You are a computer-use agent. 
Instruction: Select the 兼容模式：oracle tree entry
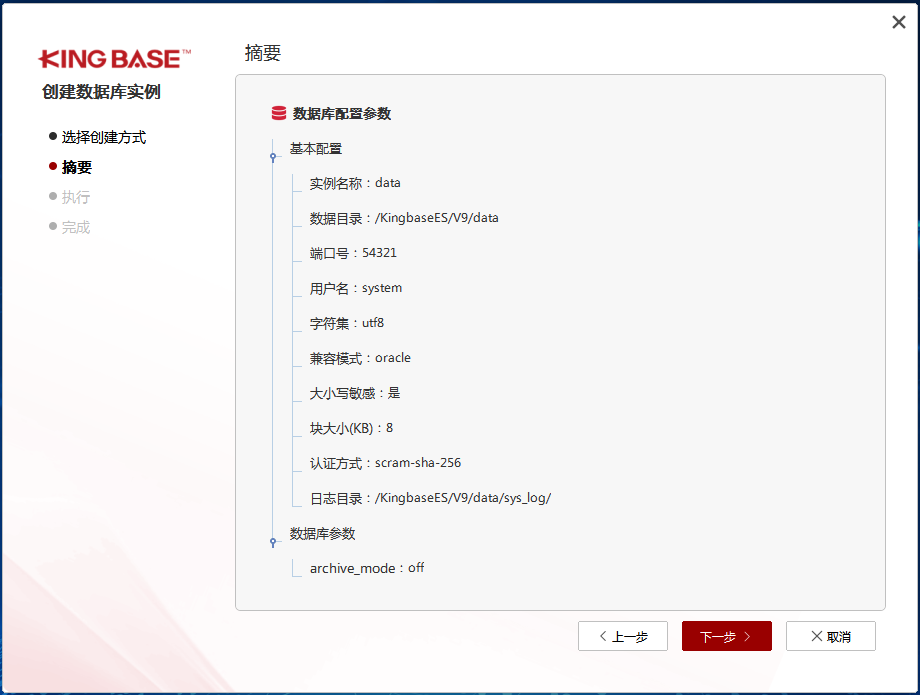364,357
